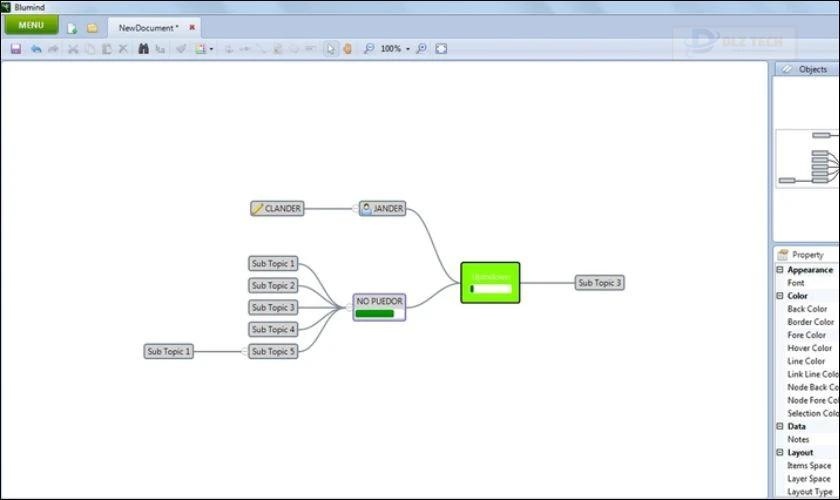Paste from clipboard in toolbar
Screen dimensions: 840x500
[x=107, y=49]
